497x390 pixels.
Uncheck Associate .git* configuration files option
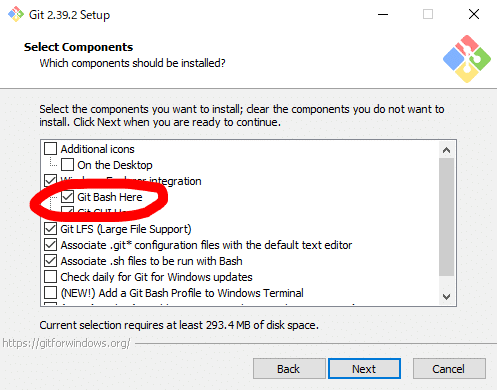[50, 245]
